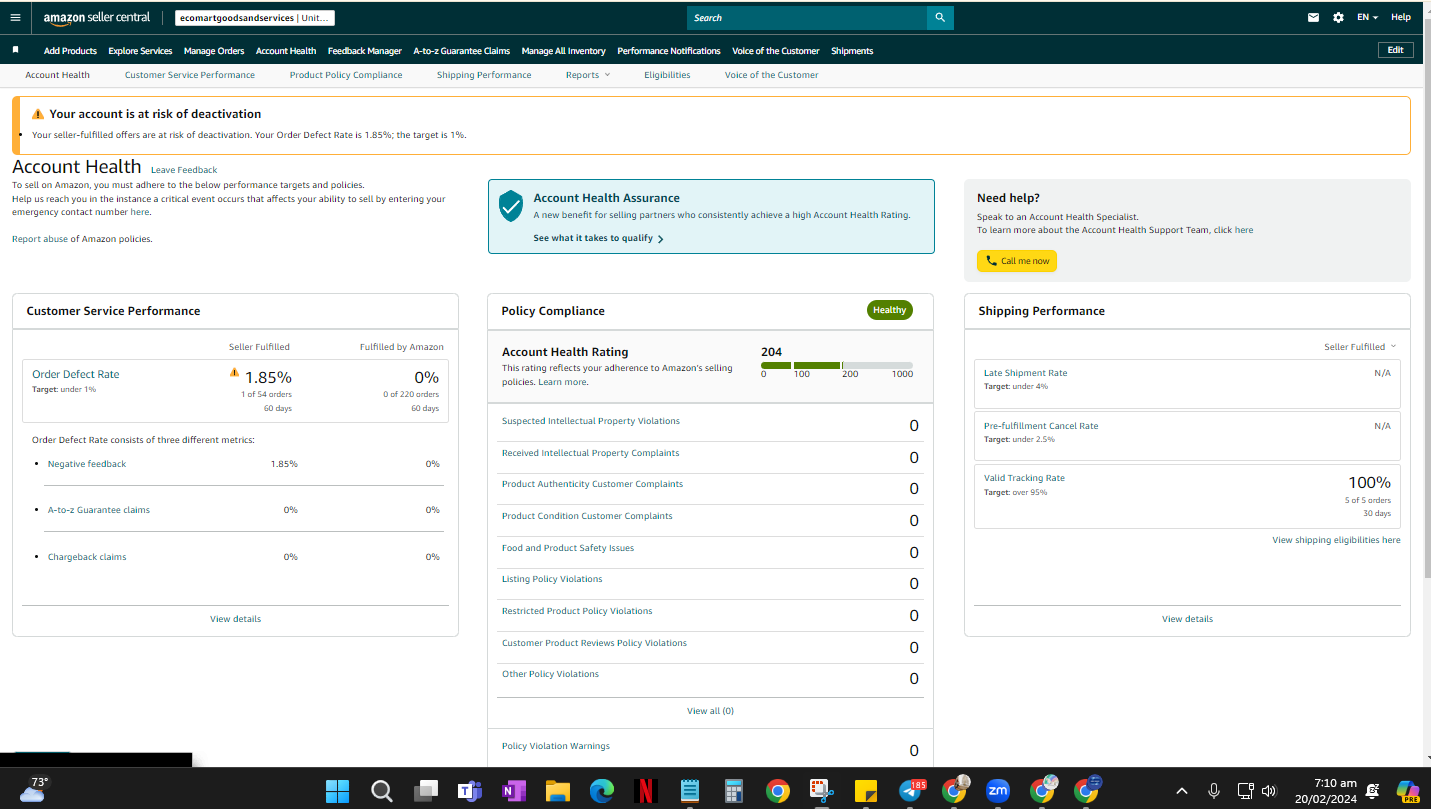
Task: Open Snipping Tool from taskbar
Action: tap(821, 791)
